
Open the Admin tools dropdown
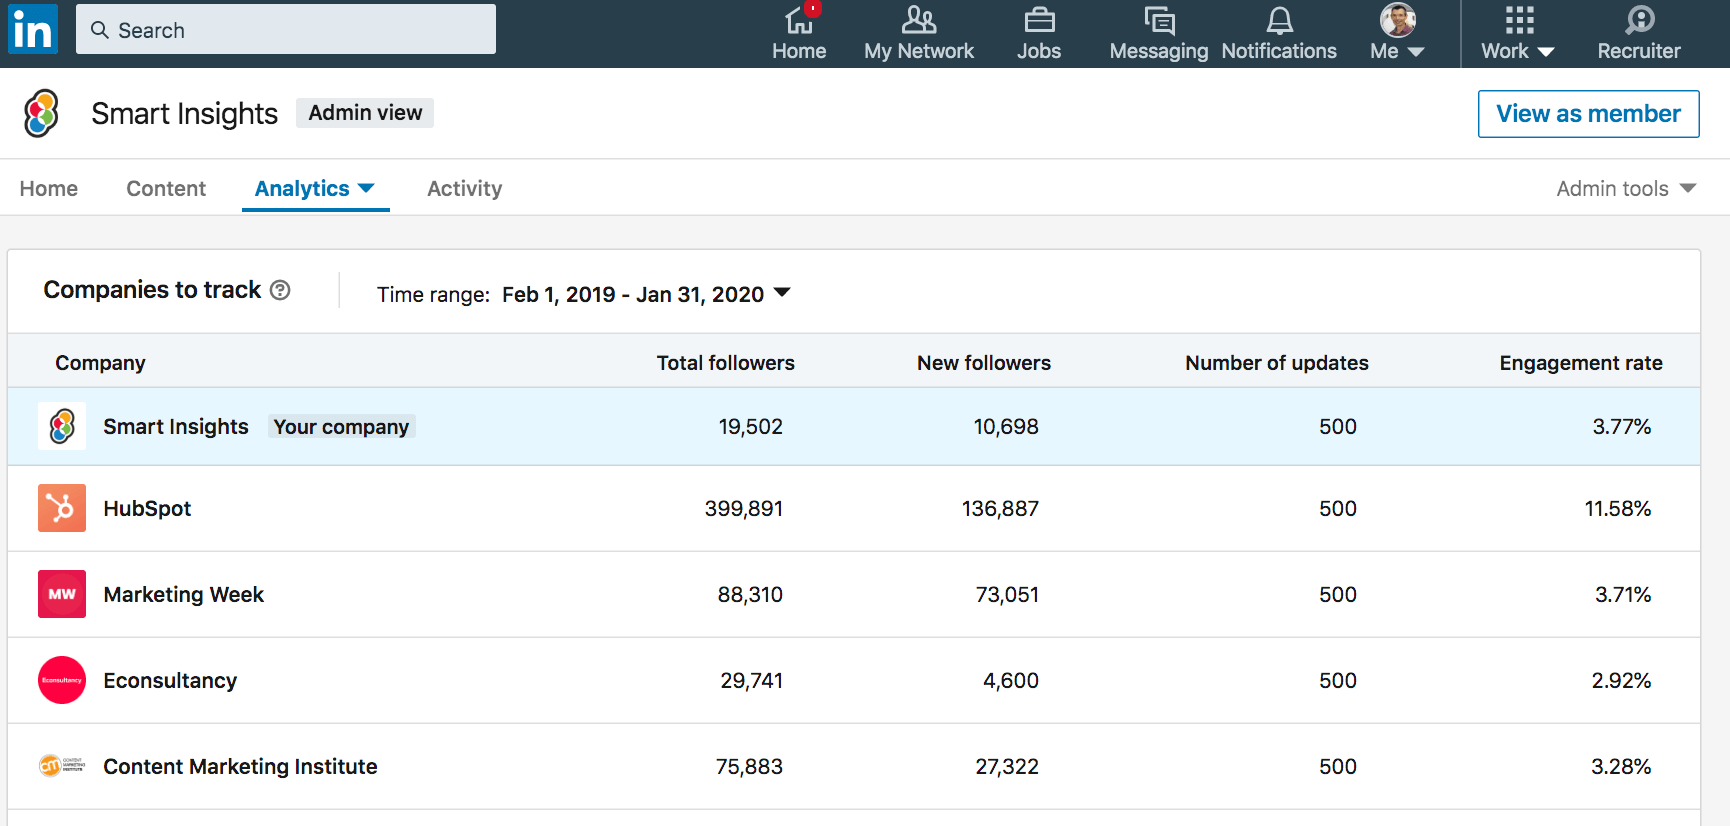coord(1626,188)
